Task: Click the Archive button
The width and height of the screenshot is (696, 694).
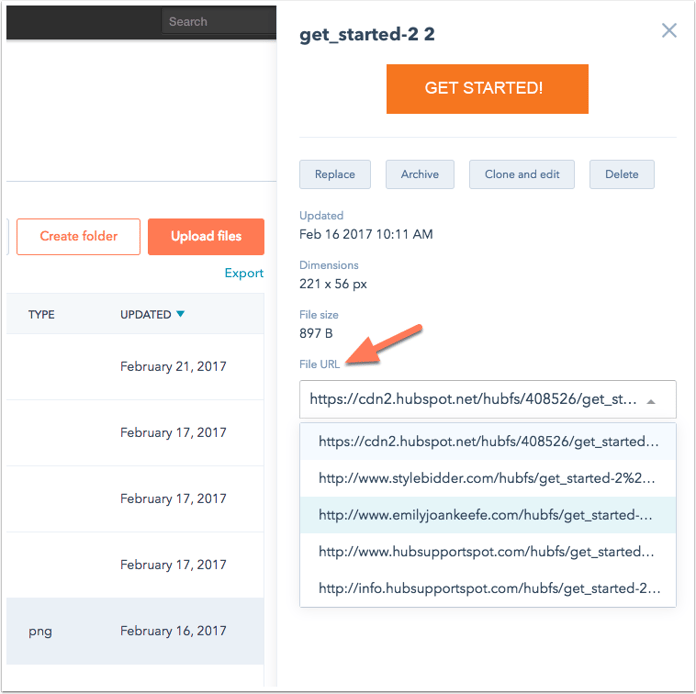Action: pyautogui.click(x=419, y=174)
